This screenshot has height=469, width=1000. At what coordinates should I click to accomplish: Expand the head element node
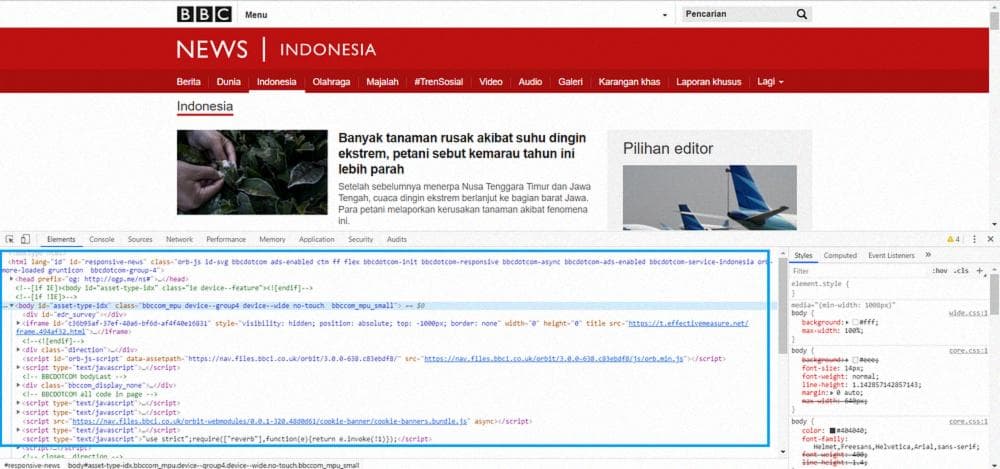pos(11,279)
